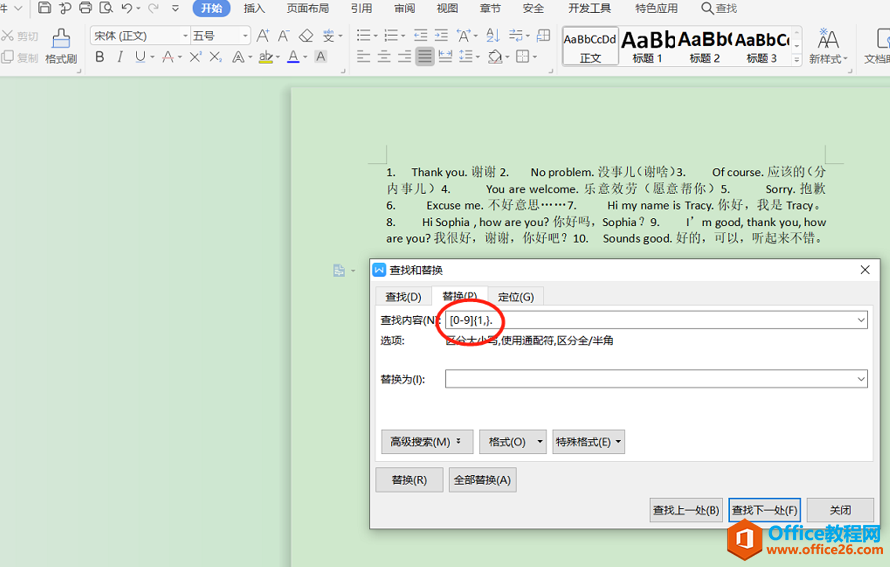
Task: Open the 高级搜索(M) options
Action: coord(427,442)
